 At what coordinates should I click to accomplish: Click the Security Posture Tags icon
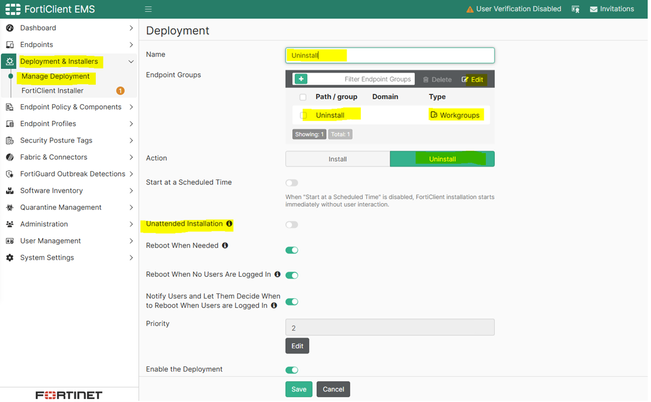(x=10, y=140)
